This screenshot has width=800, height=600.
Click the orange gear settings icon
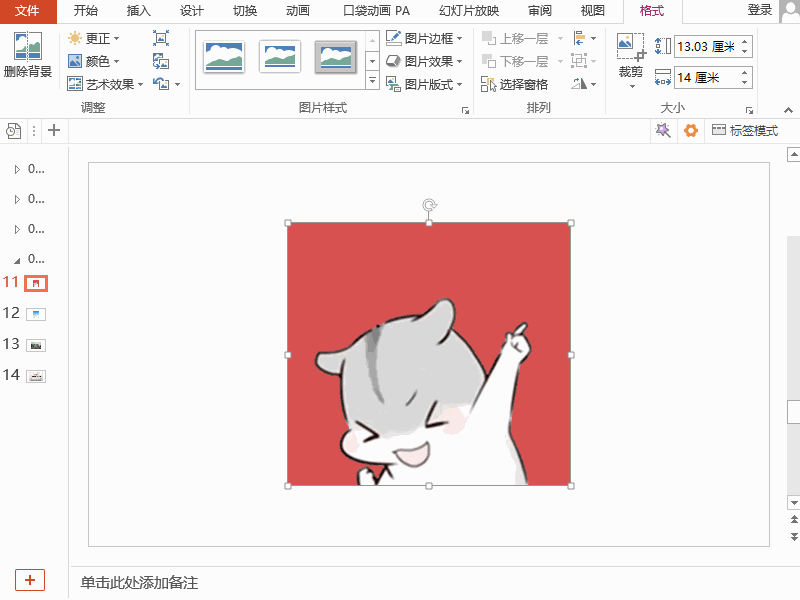[691, 131]
